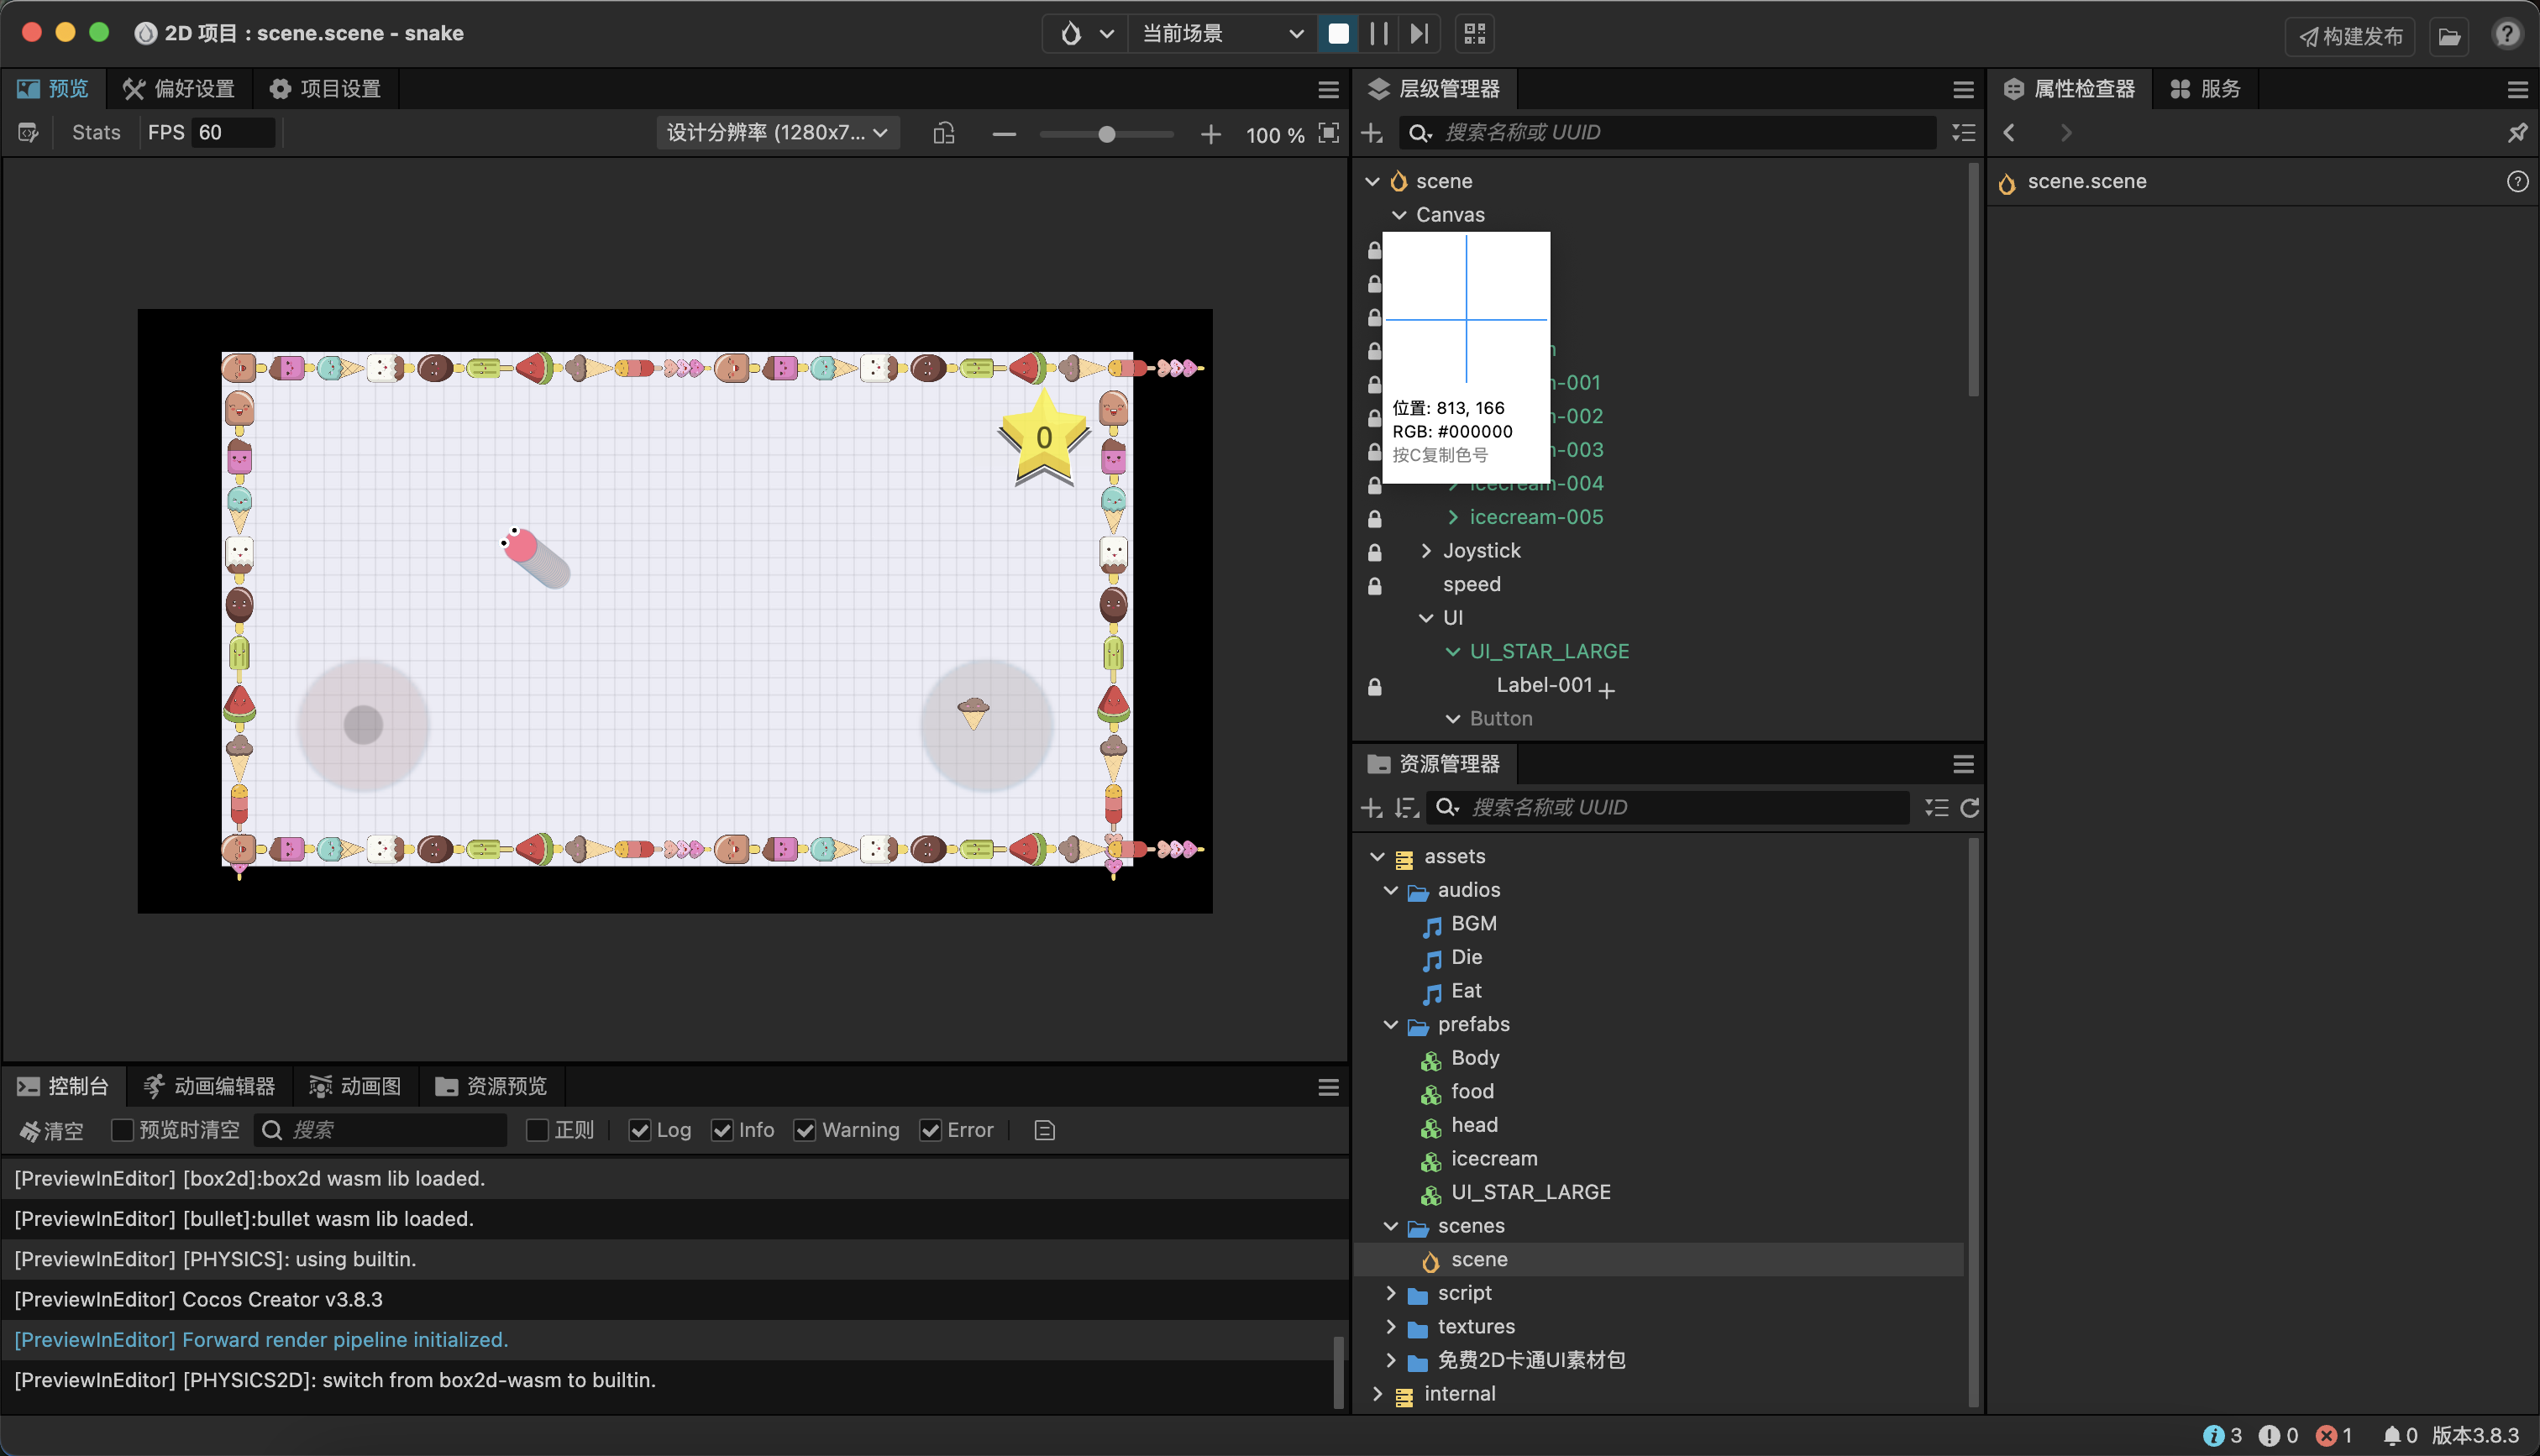
Task: Expand the script folder in assets
Action: [1390, 1293]
